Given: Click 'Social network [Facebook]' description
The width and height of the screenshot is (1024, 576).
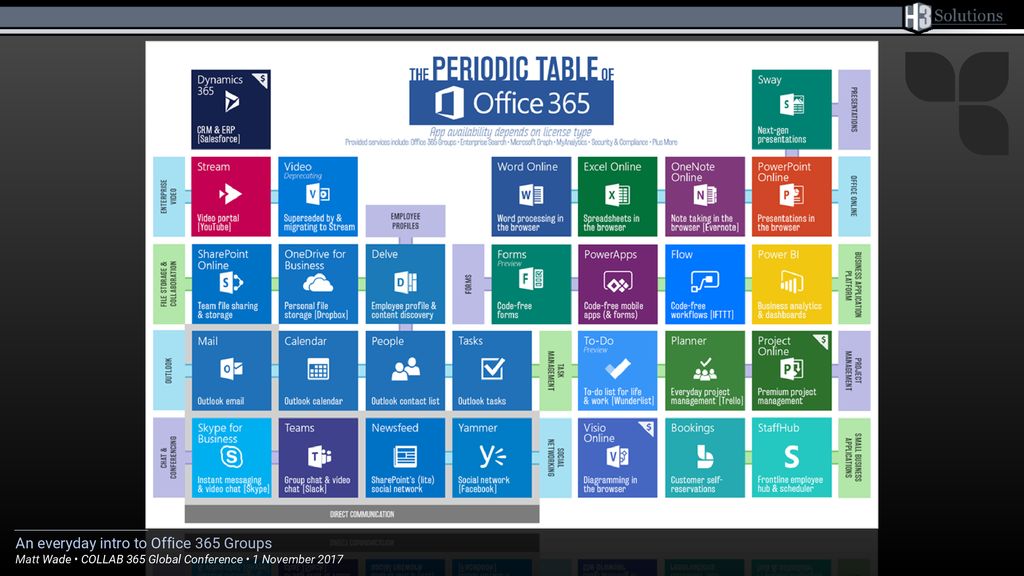Looking at the screenshot, I should click(484, 485).
